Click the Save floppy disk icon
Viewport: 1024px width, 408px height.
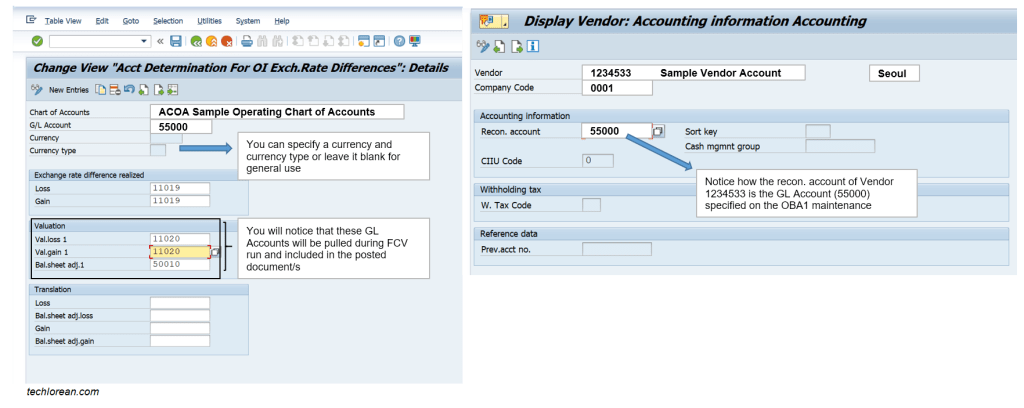tap(176, 41)
